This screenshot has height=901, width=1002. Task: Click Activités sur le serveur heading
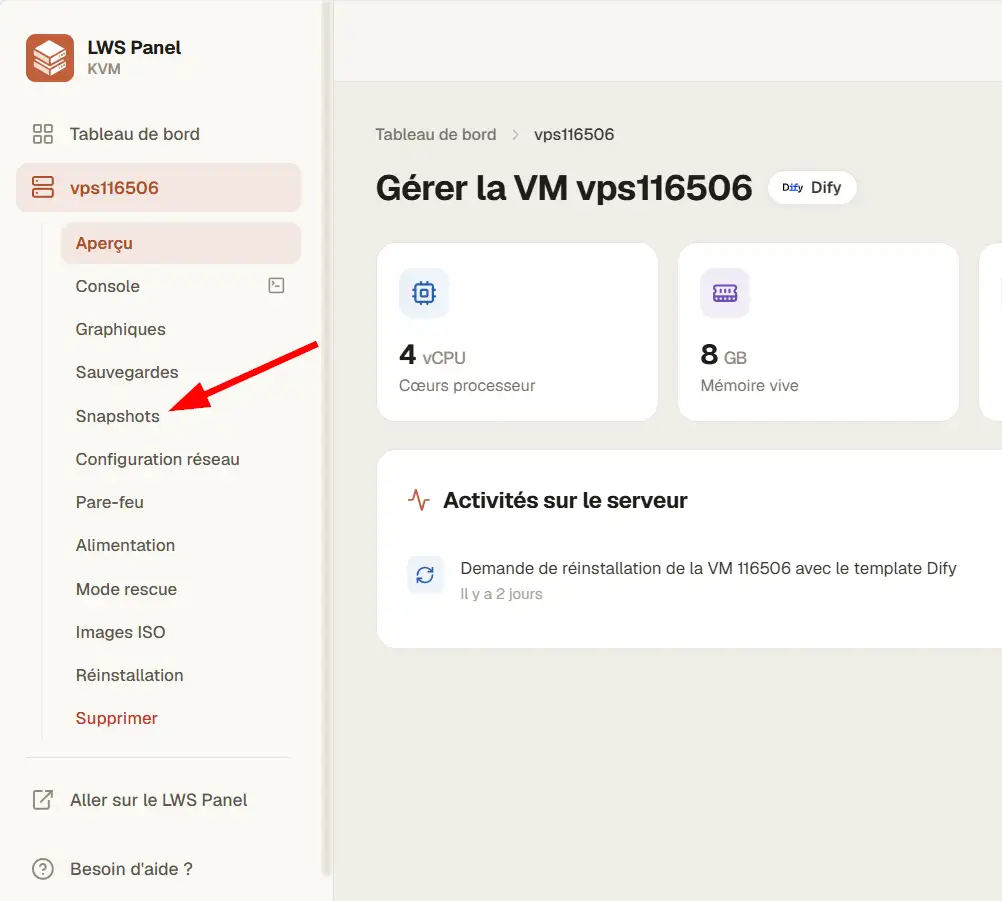[x=565, y=500]
